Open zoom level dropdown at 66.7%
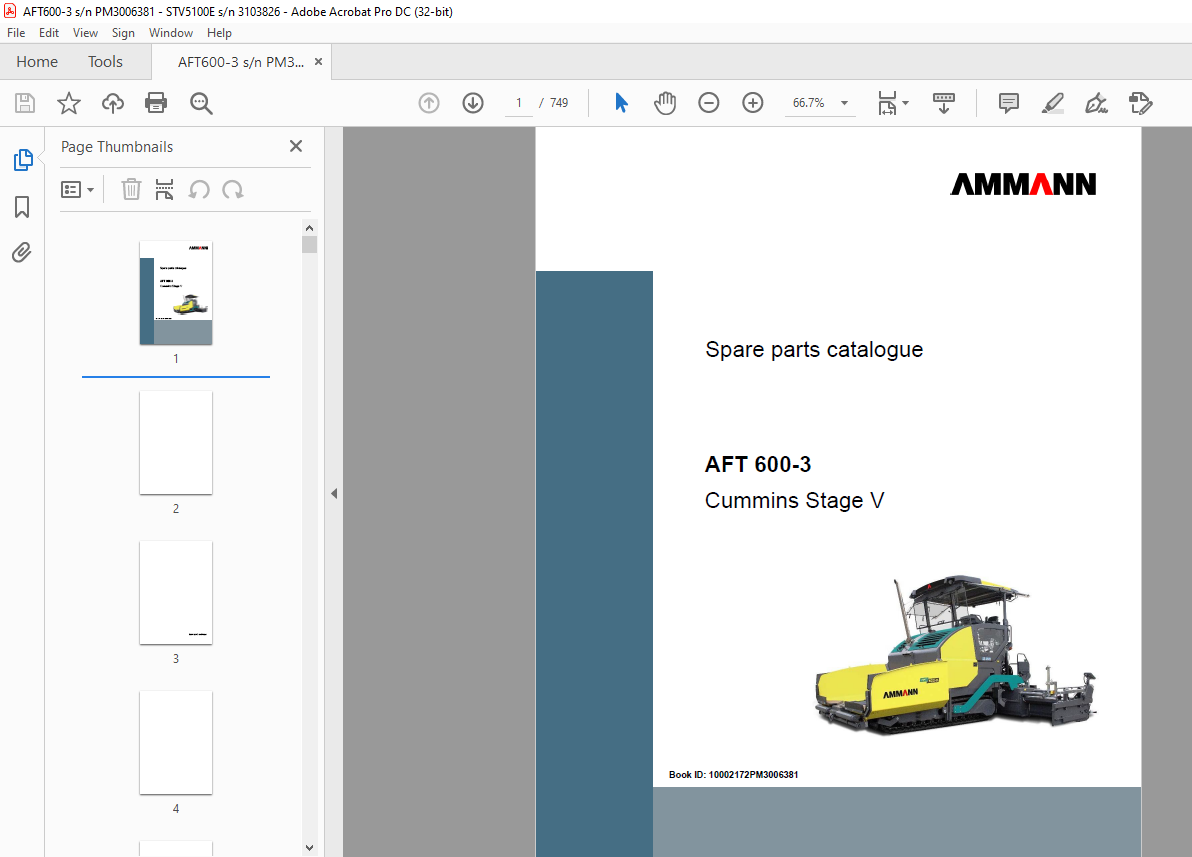 click(844, 103)
